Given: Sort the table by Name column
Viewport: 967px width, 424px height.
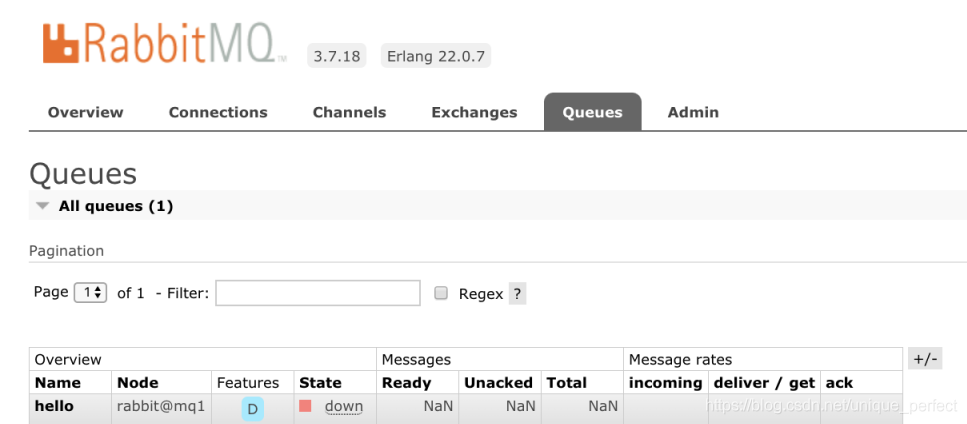Looking at the screenshot, I should (x=58, y=382).
